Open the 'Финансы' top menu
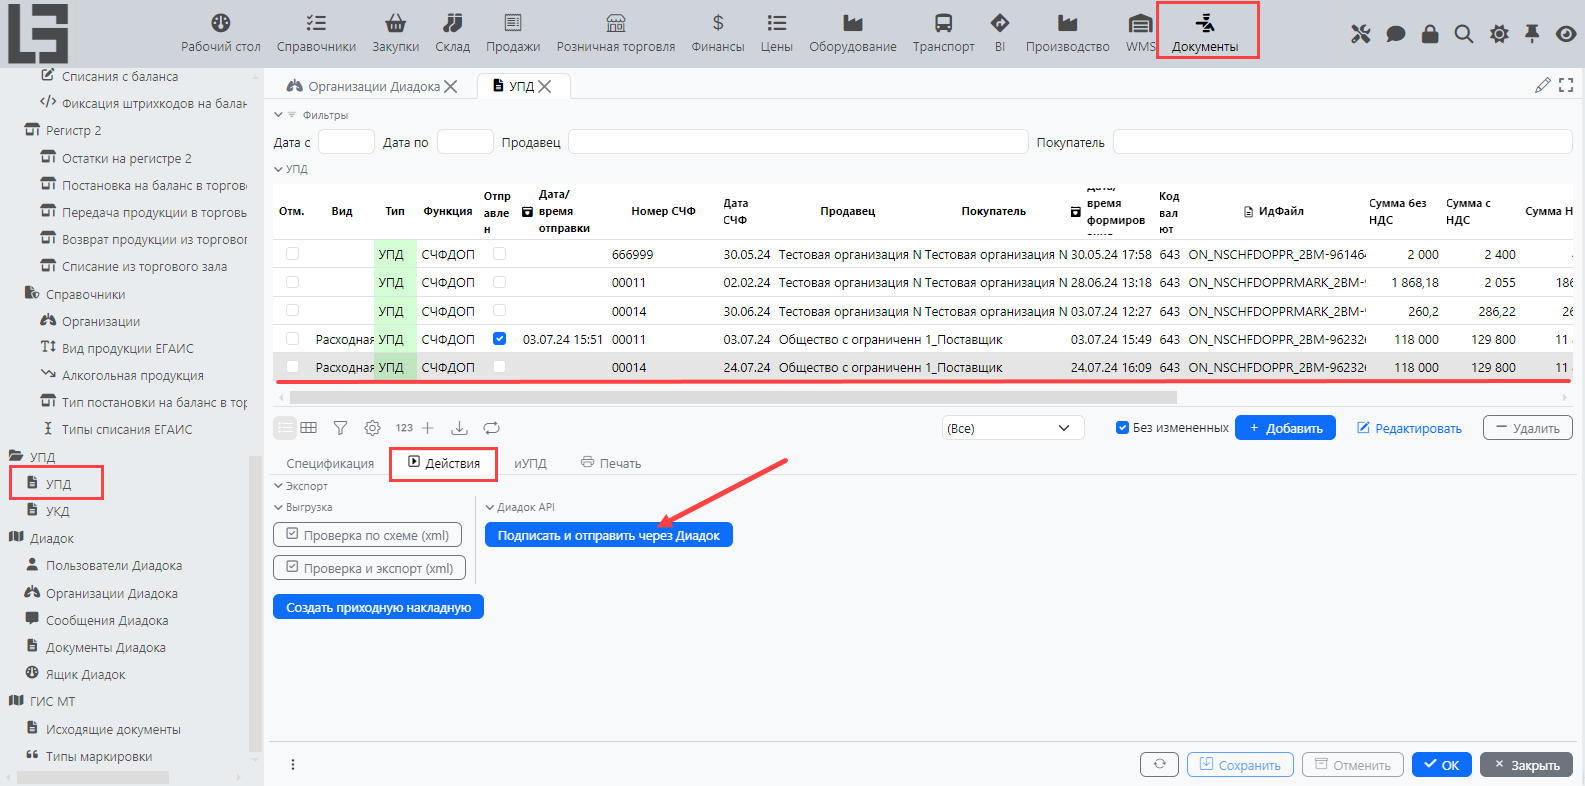 (x=717, y=33)
